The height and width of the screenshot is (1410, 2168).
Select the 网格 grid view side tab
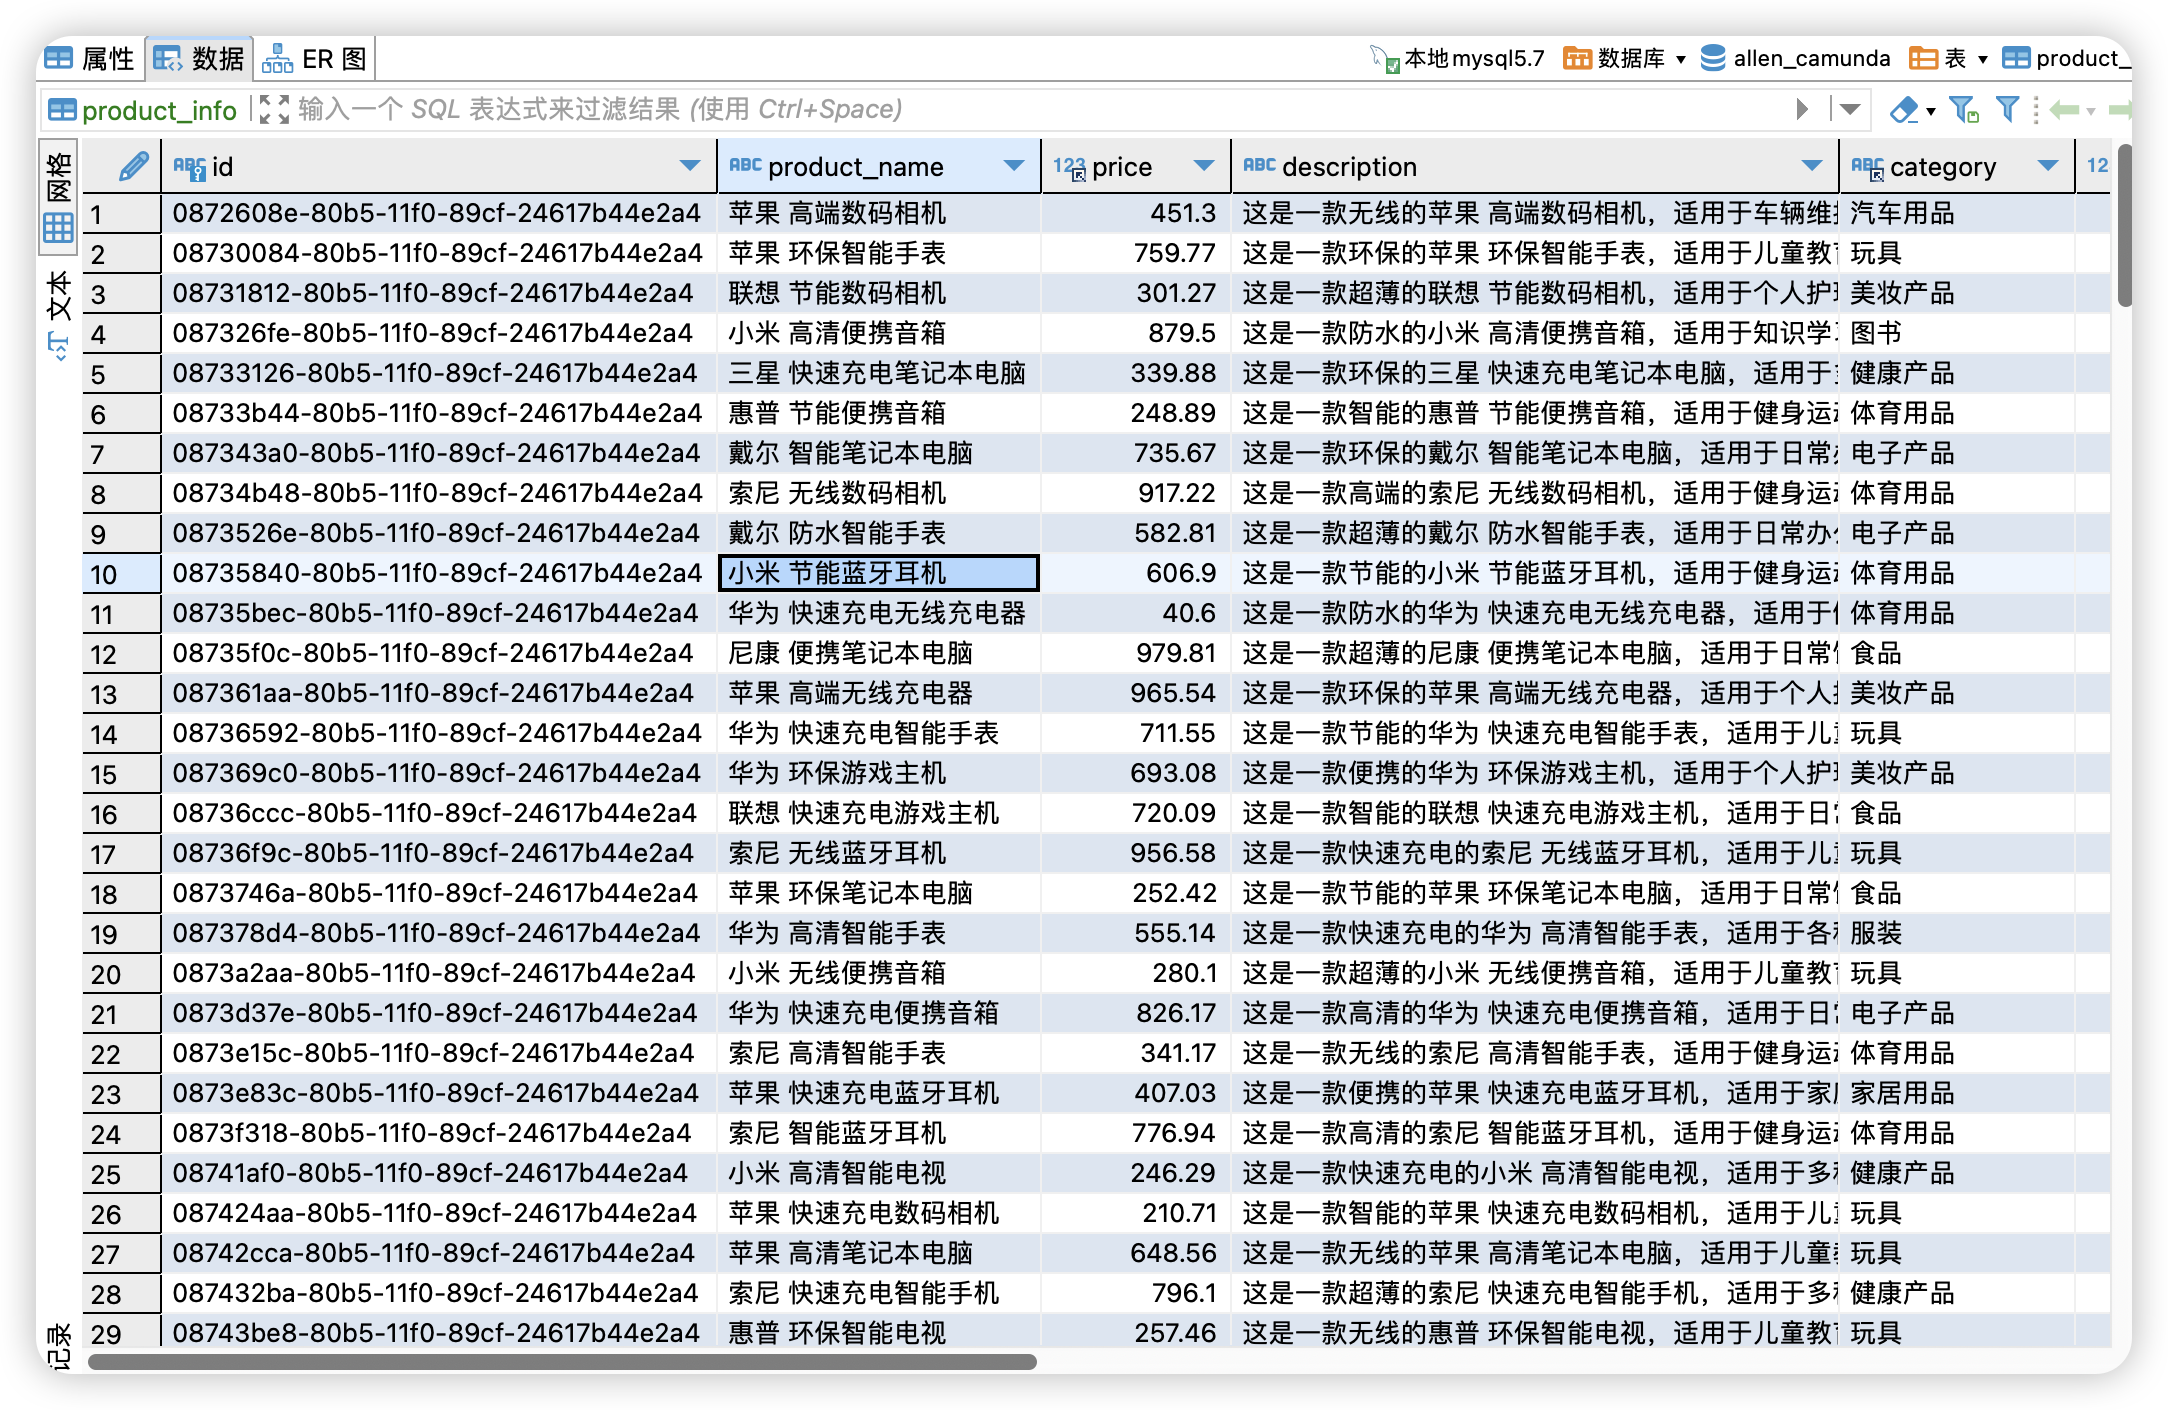click(x=59, y=197)
